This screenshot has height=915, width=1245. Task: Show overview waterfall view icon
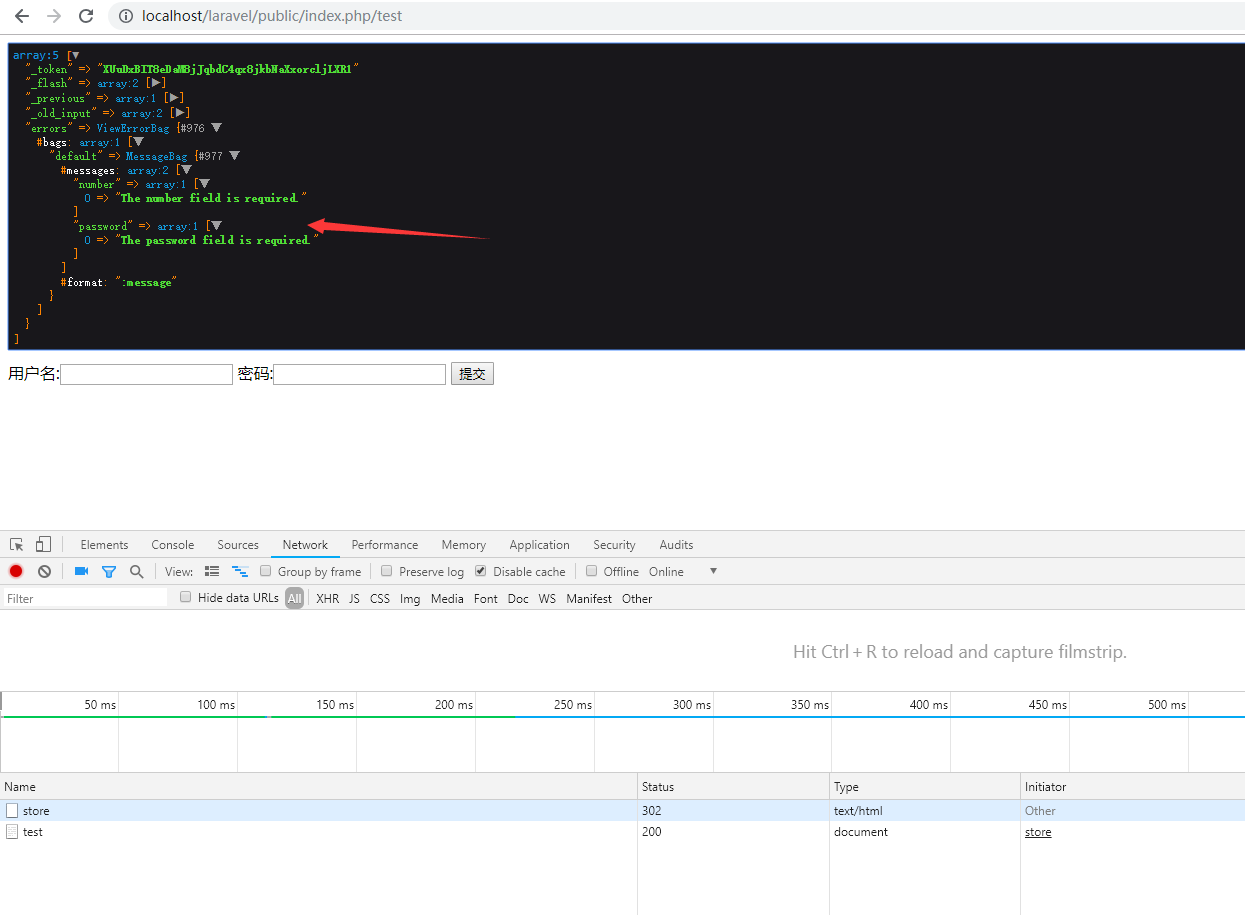click(240, 571)
